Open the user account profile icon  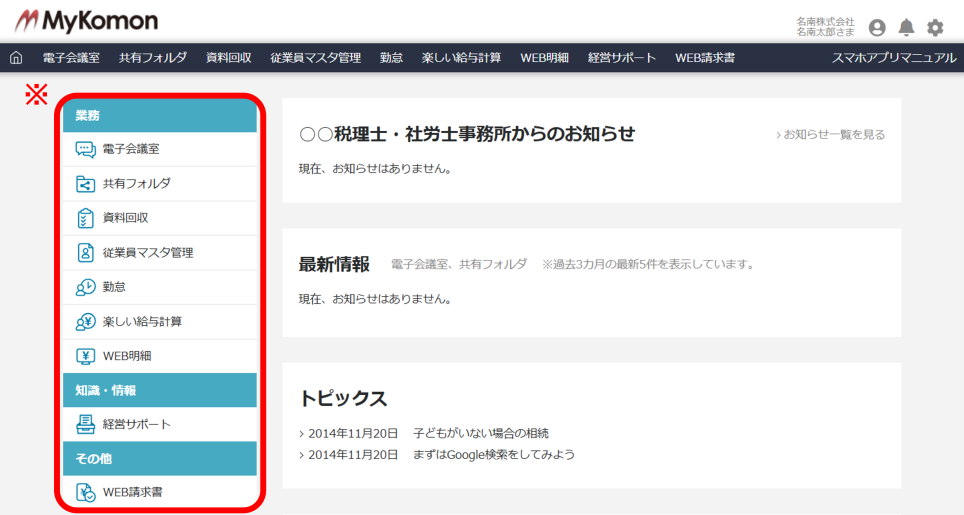coord(877,27)
